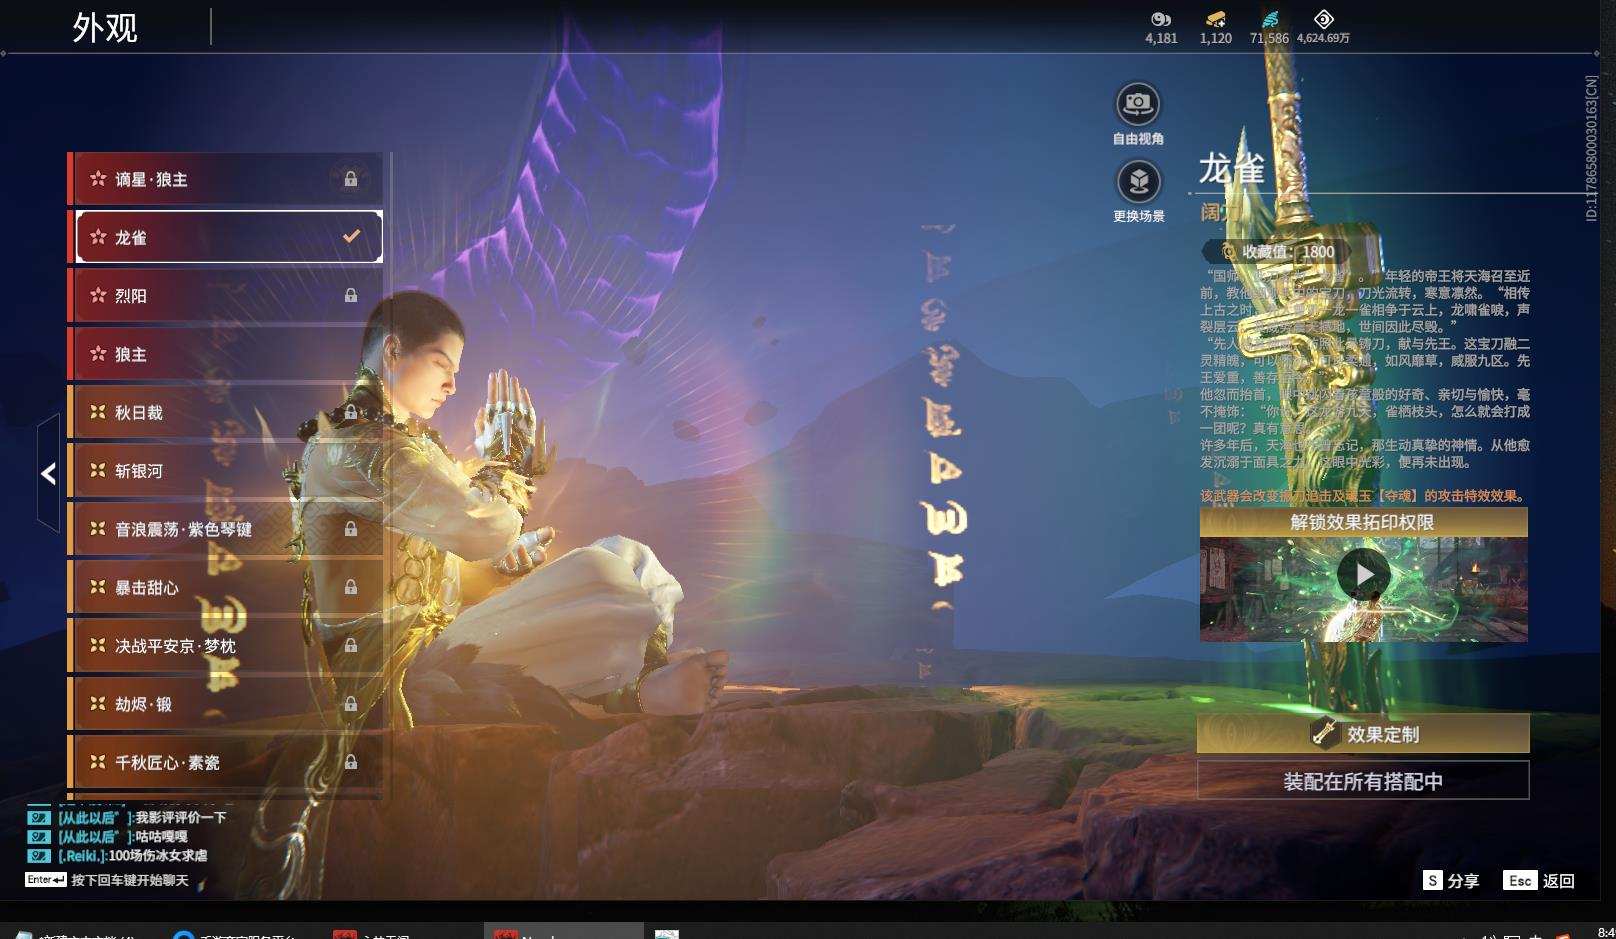Select the 音浪震荡·紫色琴键 skin entry
Viewport: 1616px width, 939px height.
(x=226, y=529)
